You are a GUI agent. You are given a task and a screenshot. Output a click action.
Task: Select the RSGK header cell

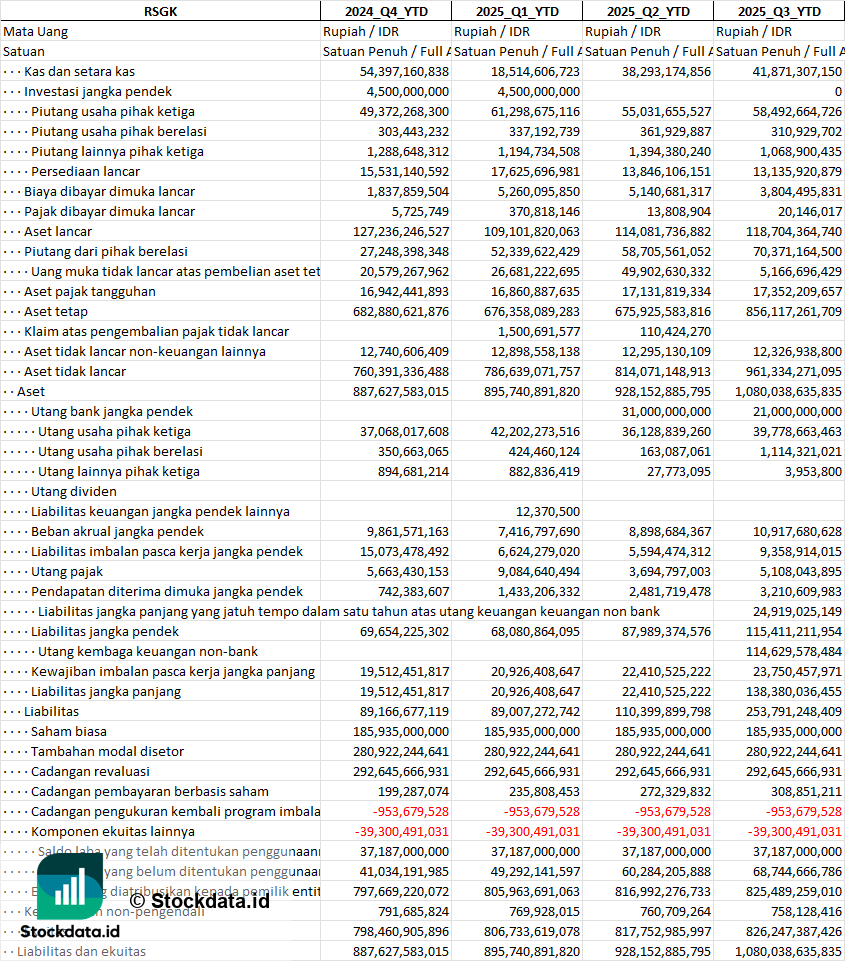tap(160, 11)
